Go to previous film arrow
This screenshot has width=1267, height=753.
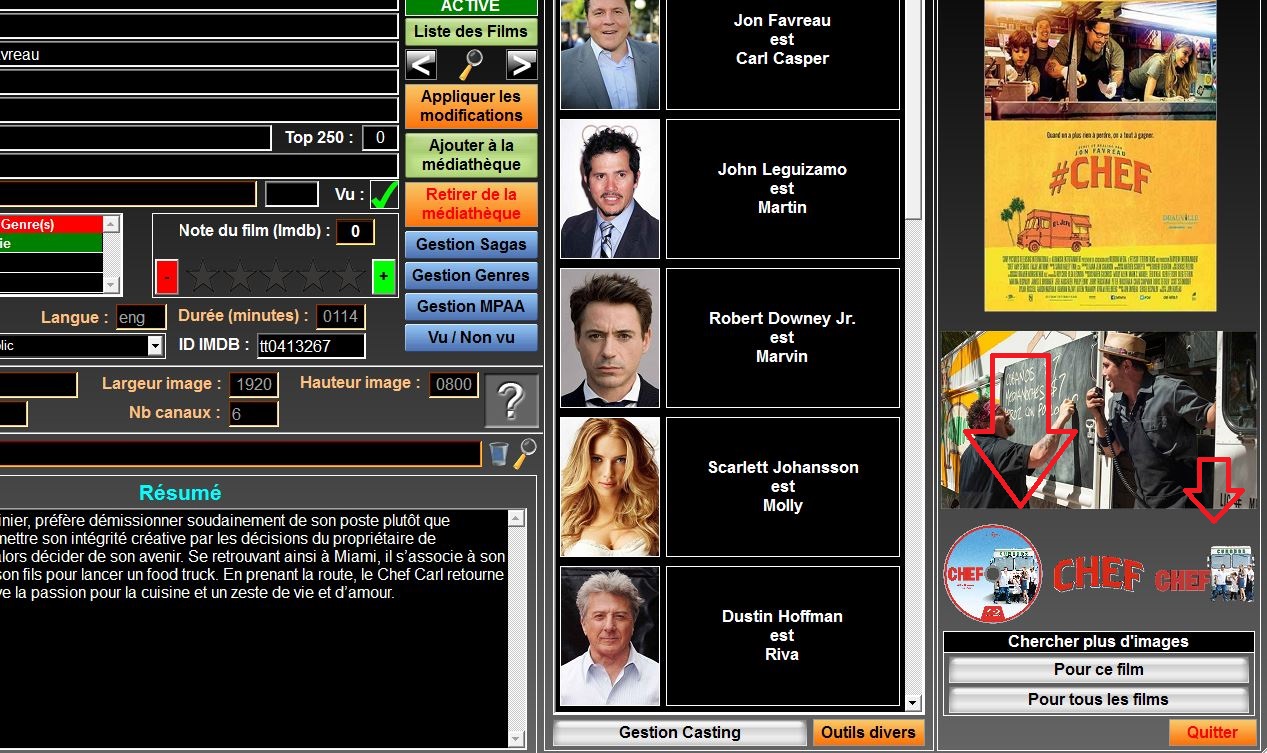tap(421, 65)
